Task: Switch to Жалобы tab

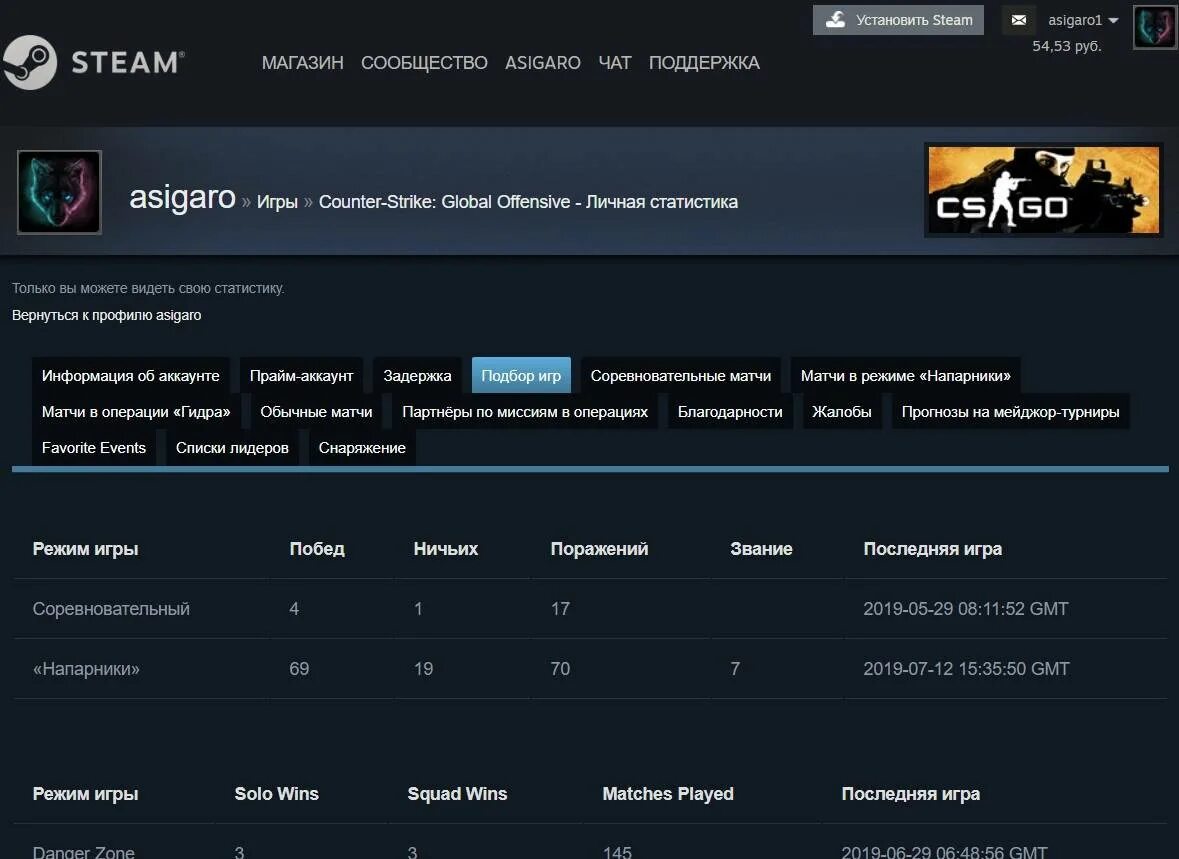Action: pos(842,411)
